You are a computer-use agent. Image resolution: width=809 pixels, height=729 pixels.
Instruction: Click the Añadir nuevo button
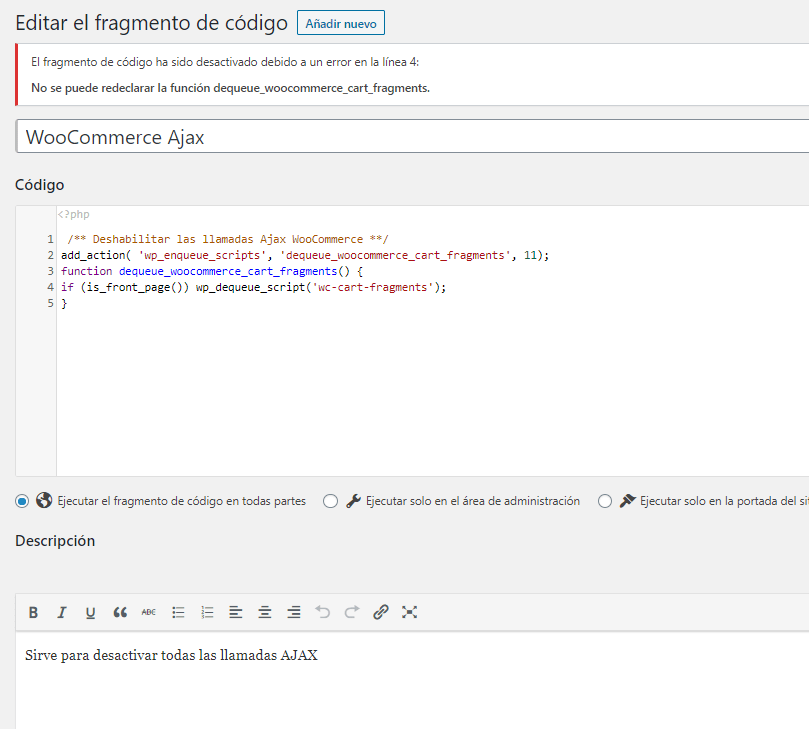coord(341,23)
